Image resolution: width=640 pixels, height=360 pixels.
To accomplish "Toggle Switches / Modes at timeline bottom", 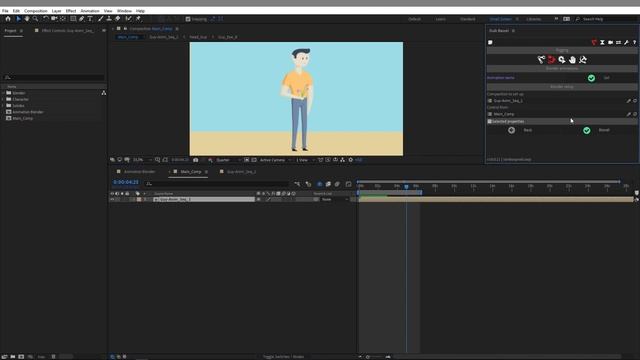I will 283,357.
